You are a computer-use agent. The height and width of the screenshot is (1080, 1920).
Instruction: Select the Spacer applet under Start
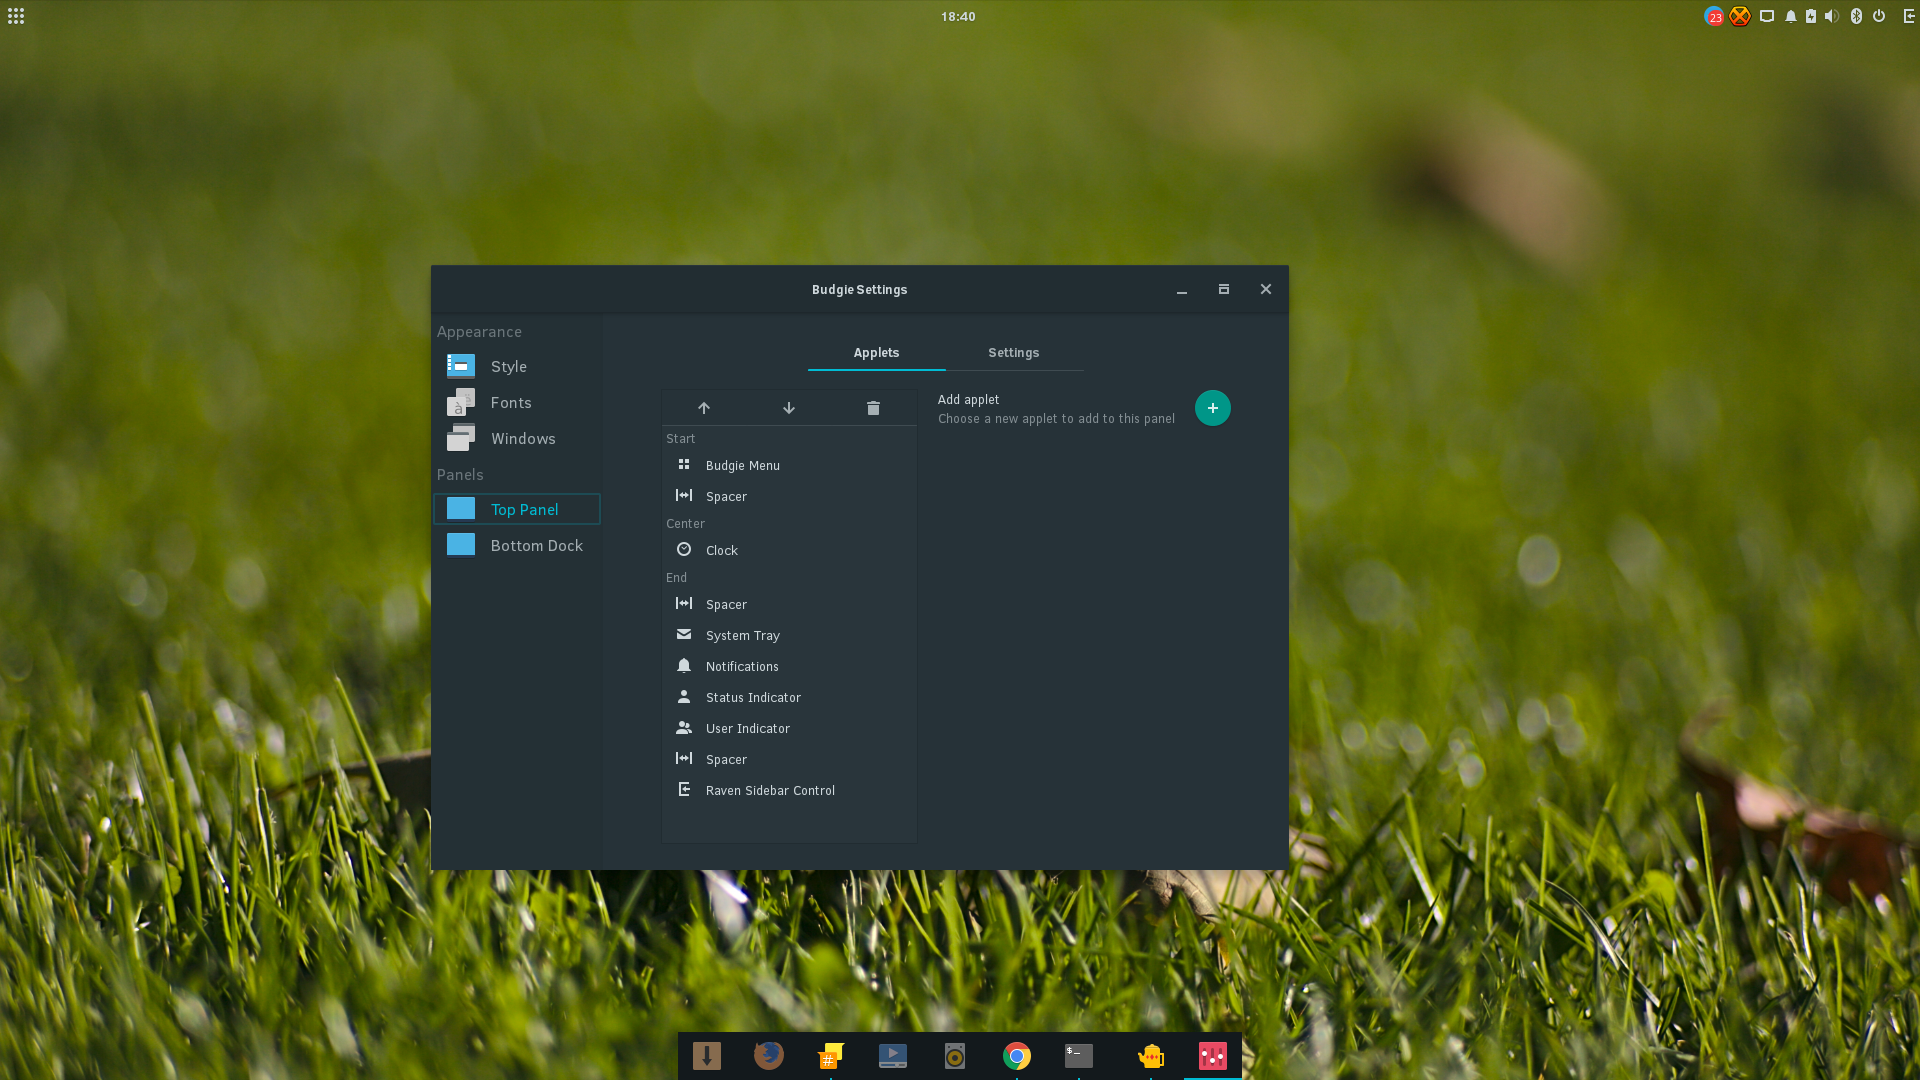point(789,496)
